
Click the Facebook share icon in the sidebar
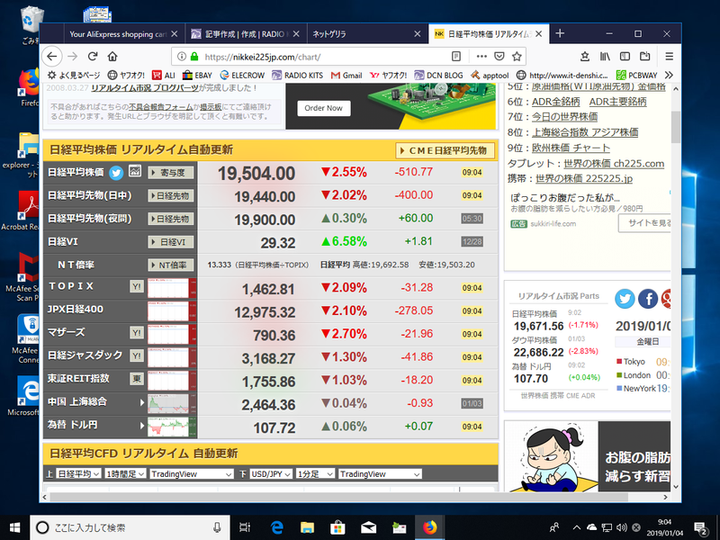click(x=648, y=298)
